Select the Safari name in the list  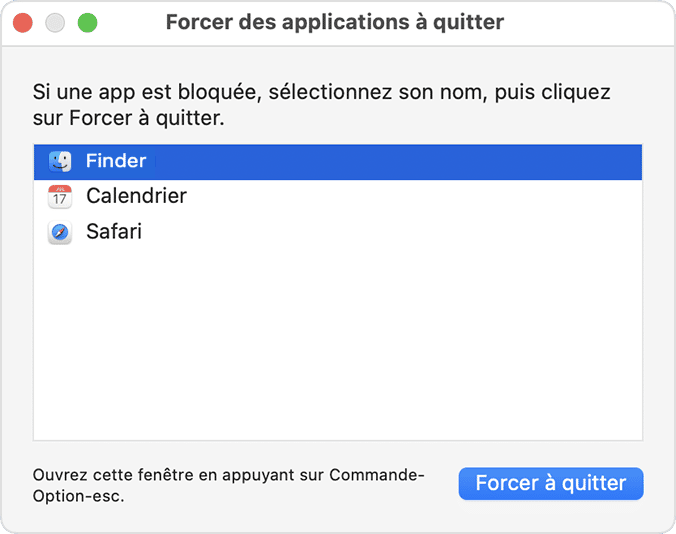[114, 232]
